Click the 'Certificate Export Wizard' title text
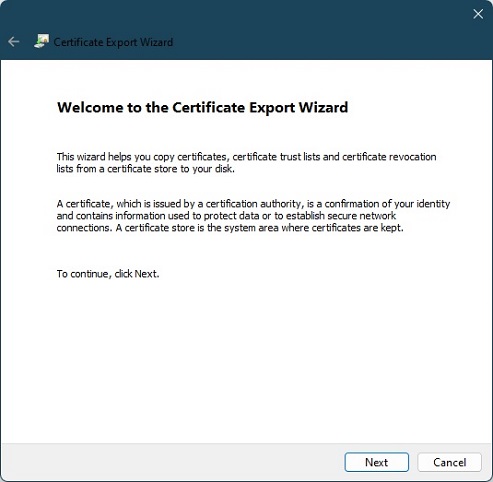 (113, 42)
